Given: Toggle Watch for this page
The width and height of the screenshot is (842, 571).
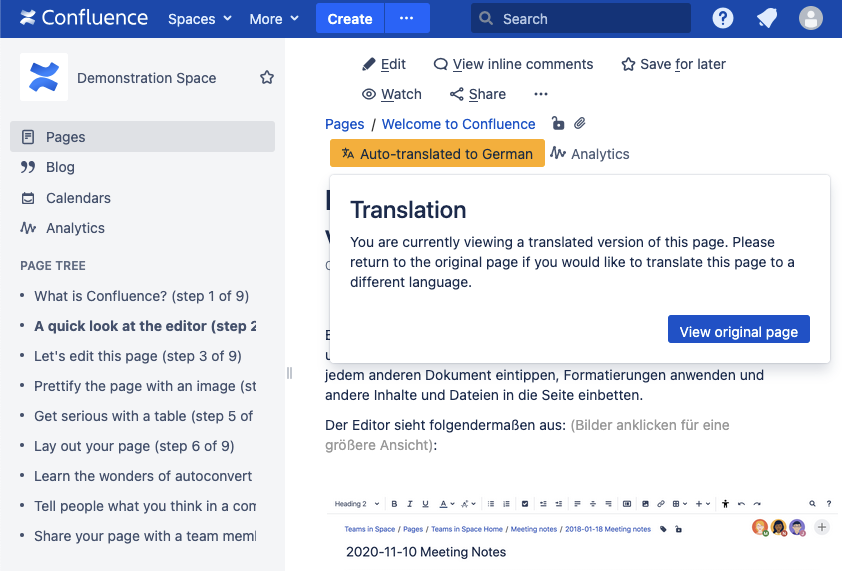Looking at the screenshot, I should click(x=391, y=95).
